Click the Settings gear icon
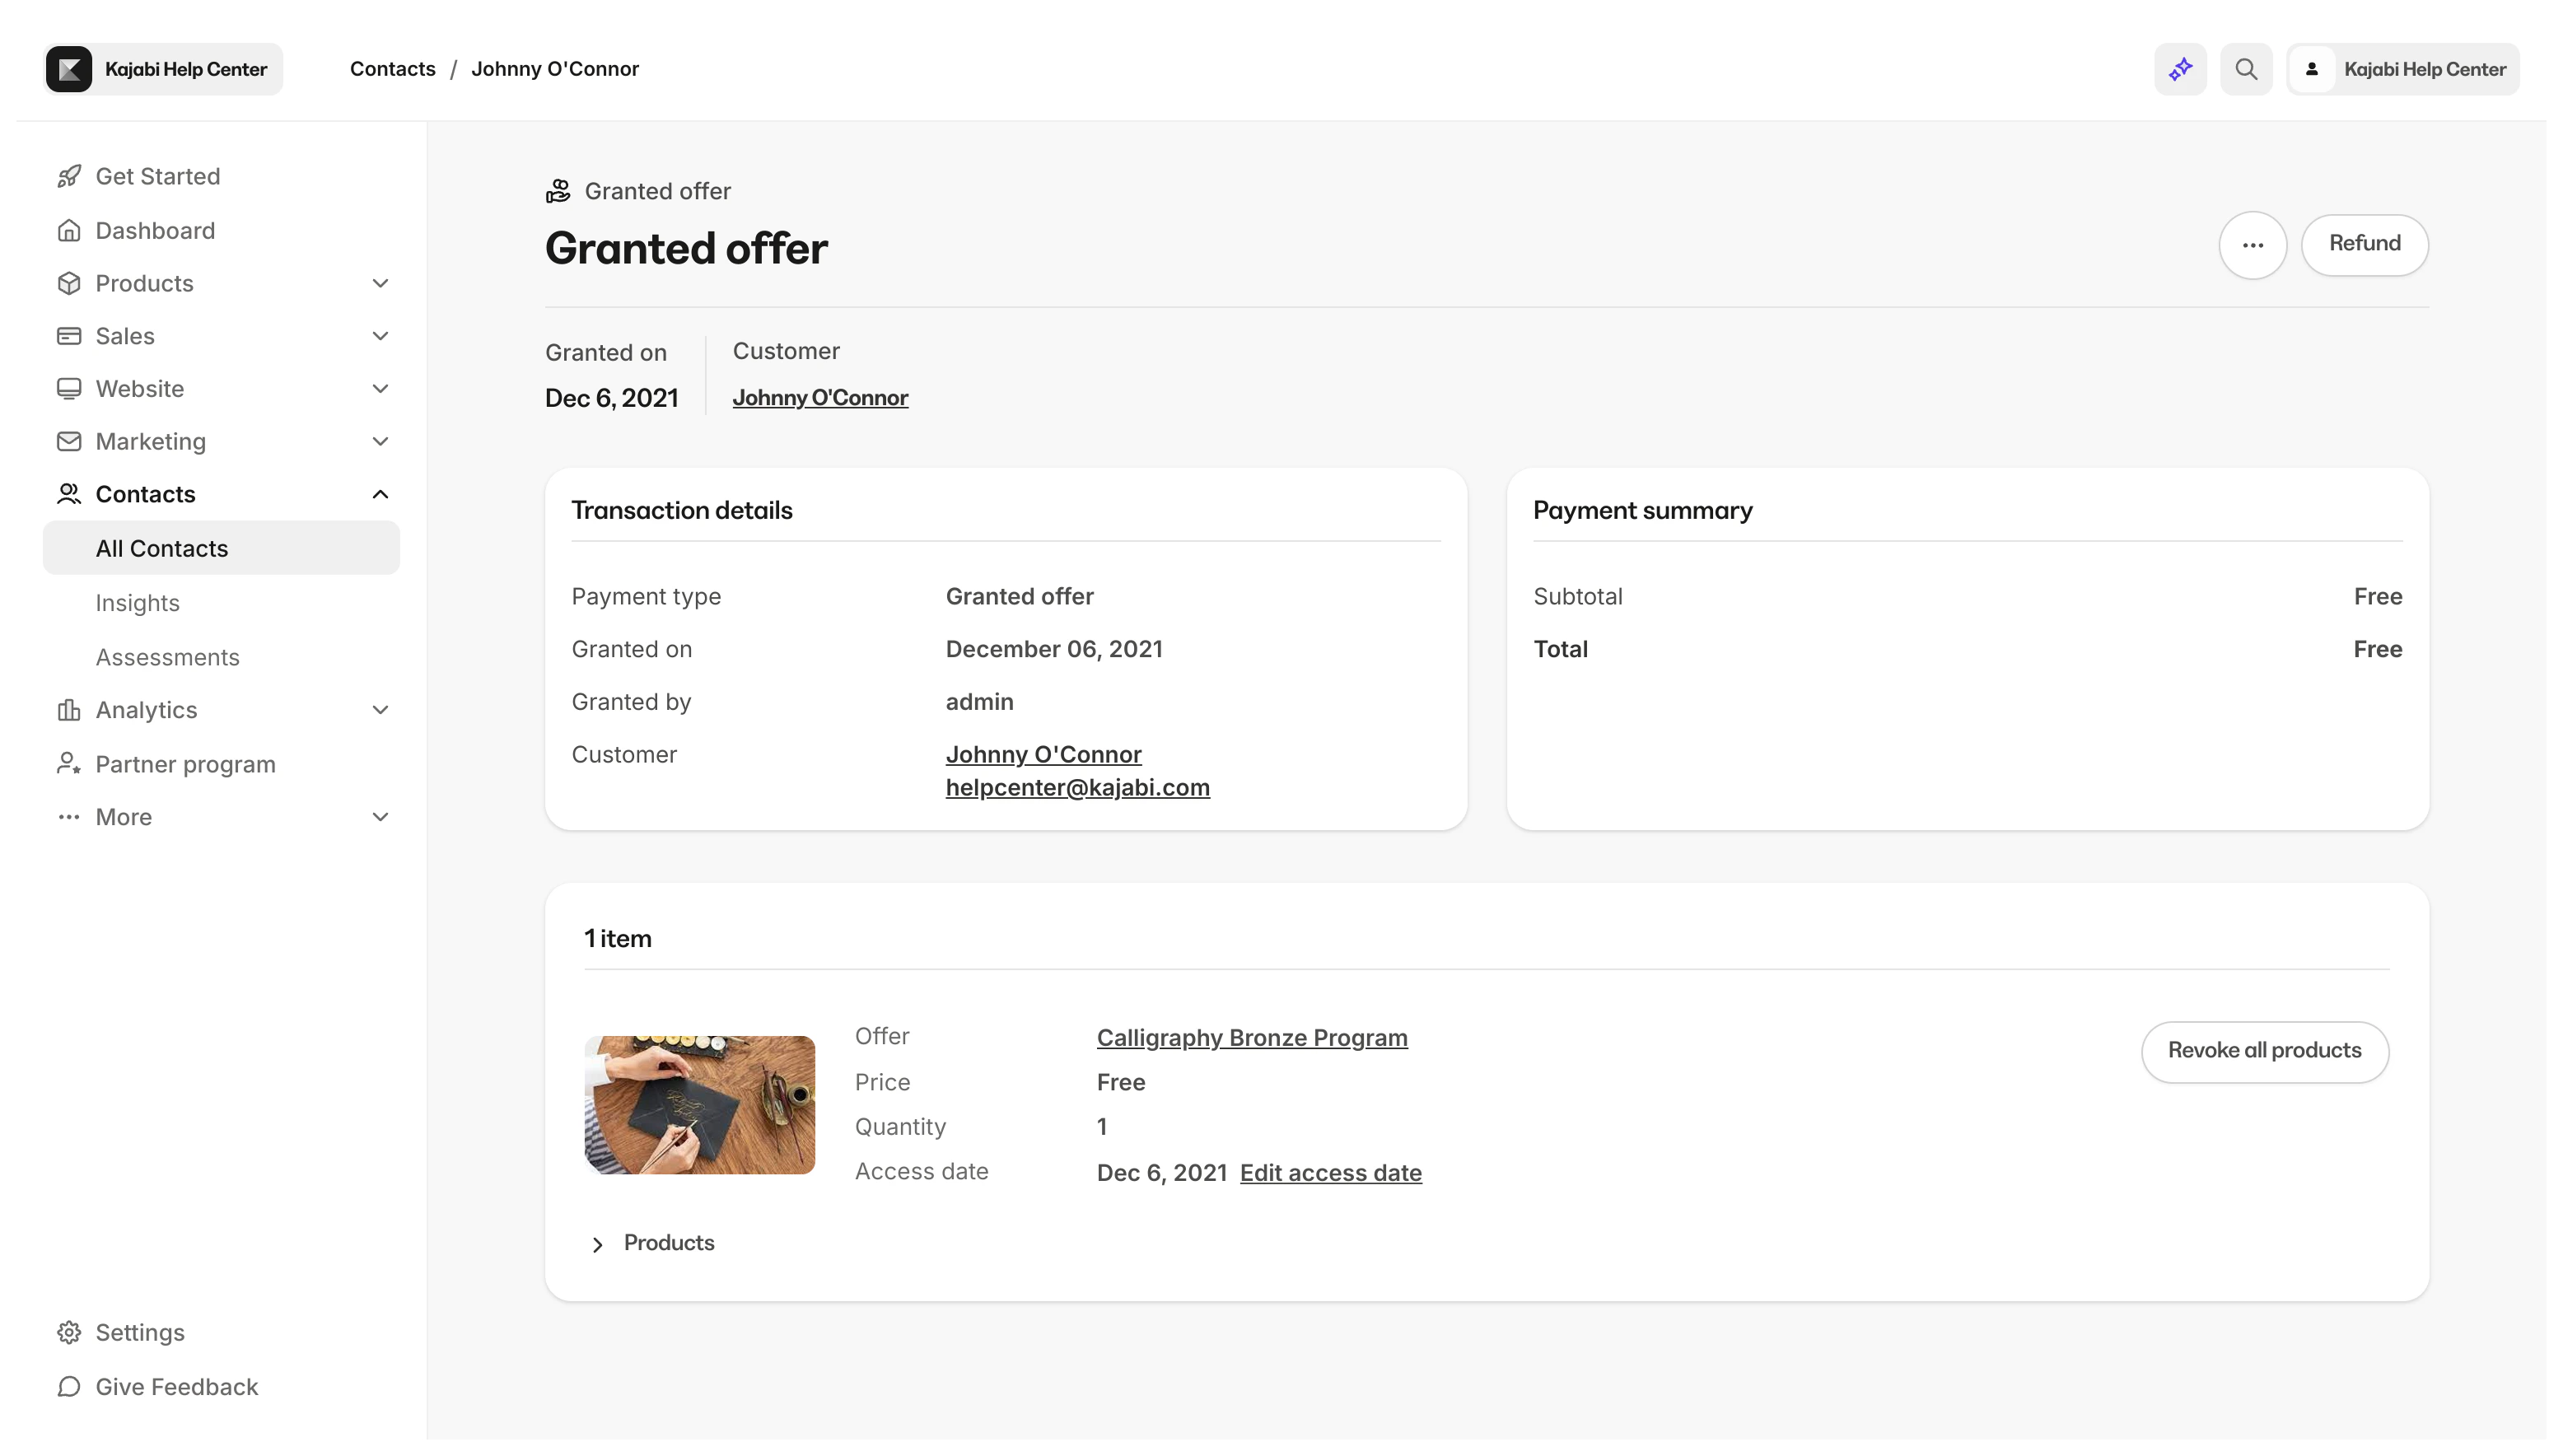2563x1456 pixels. pyautogui.click(x=68, y=1332)
